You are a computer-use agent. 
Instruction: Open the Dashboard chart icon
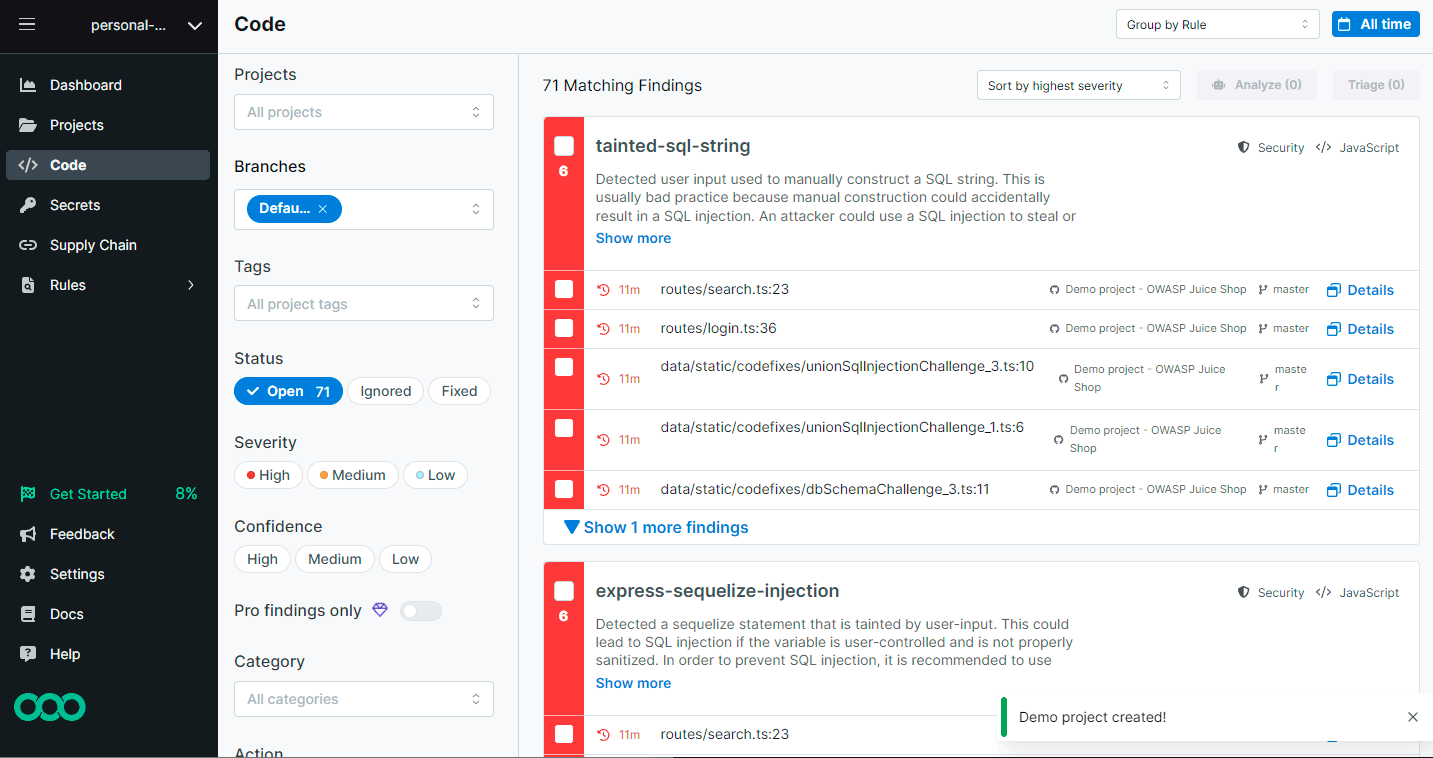tap(28, 85)
